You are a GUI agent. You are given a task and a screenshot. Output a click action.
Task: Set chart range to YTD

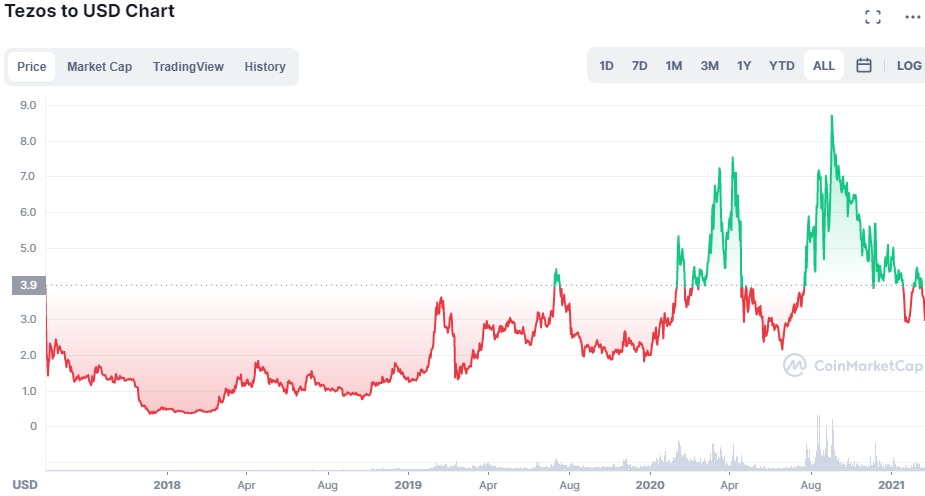point(782,65)
